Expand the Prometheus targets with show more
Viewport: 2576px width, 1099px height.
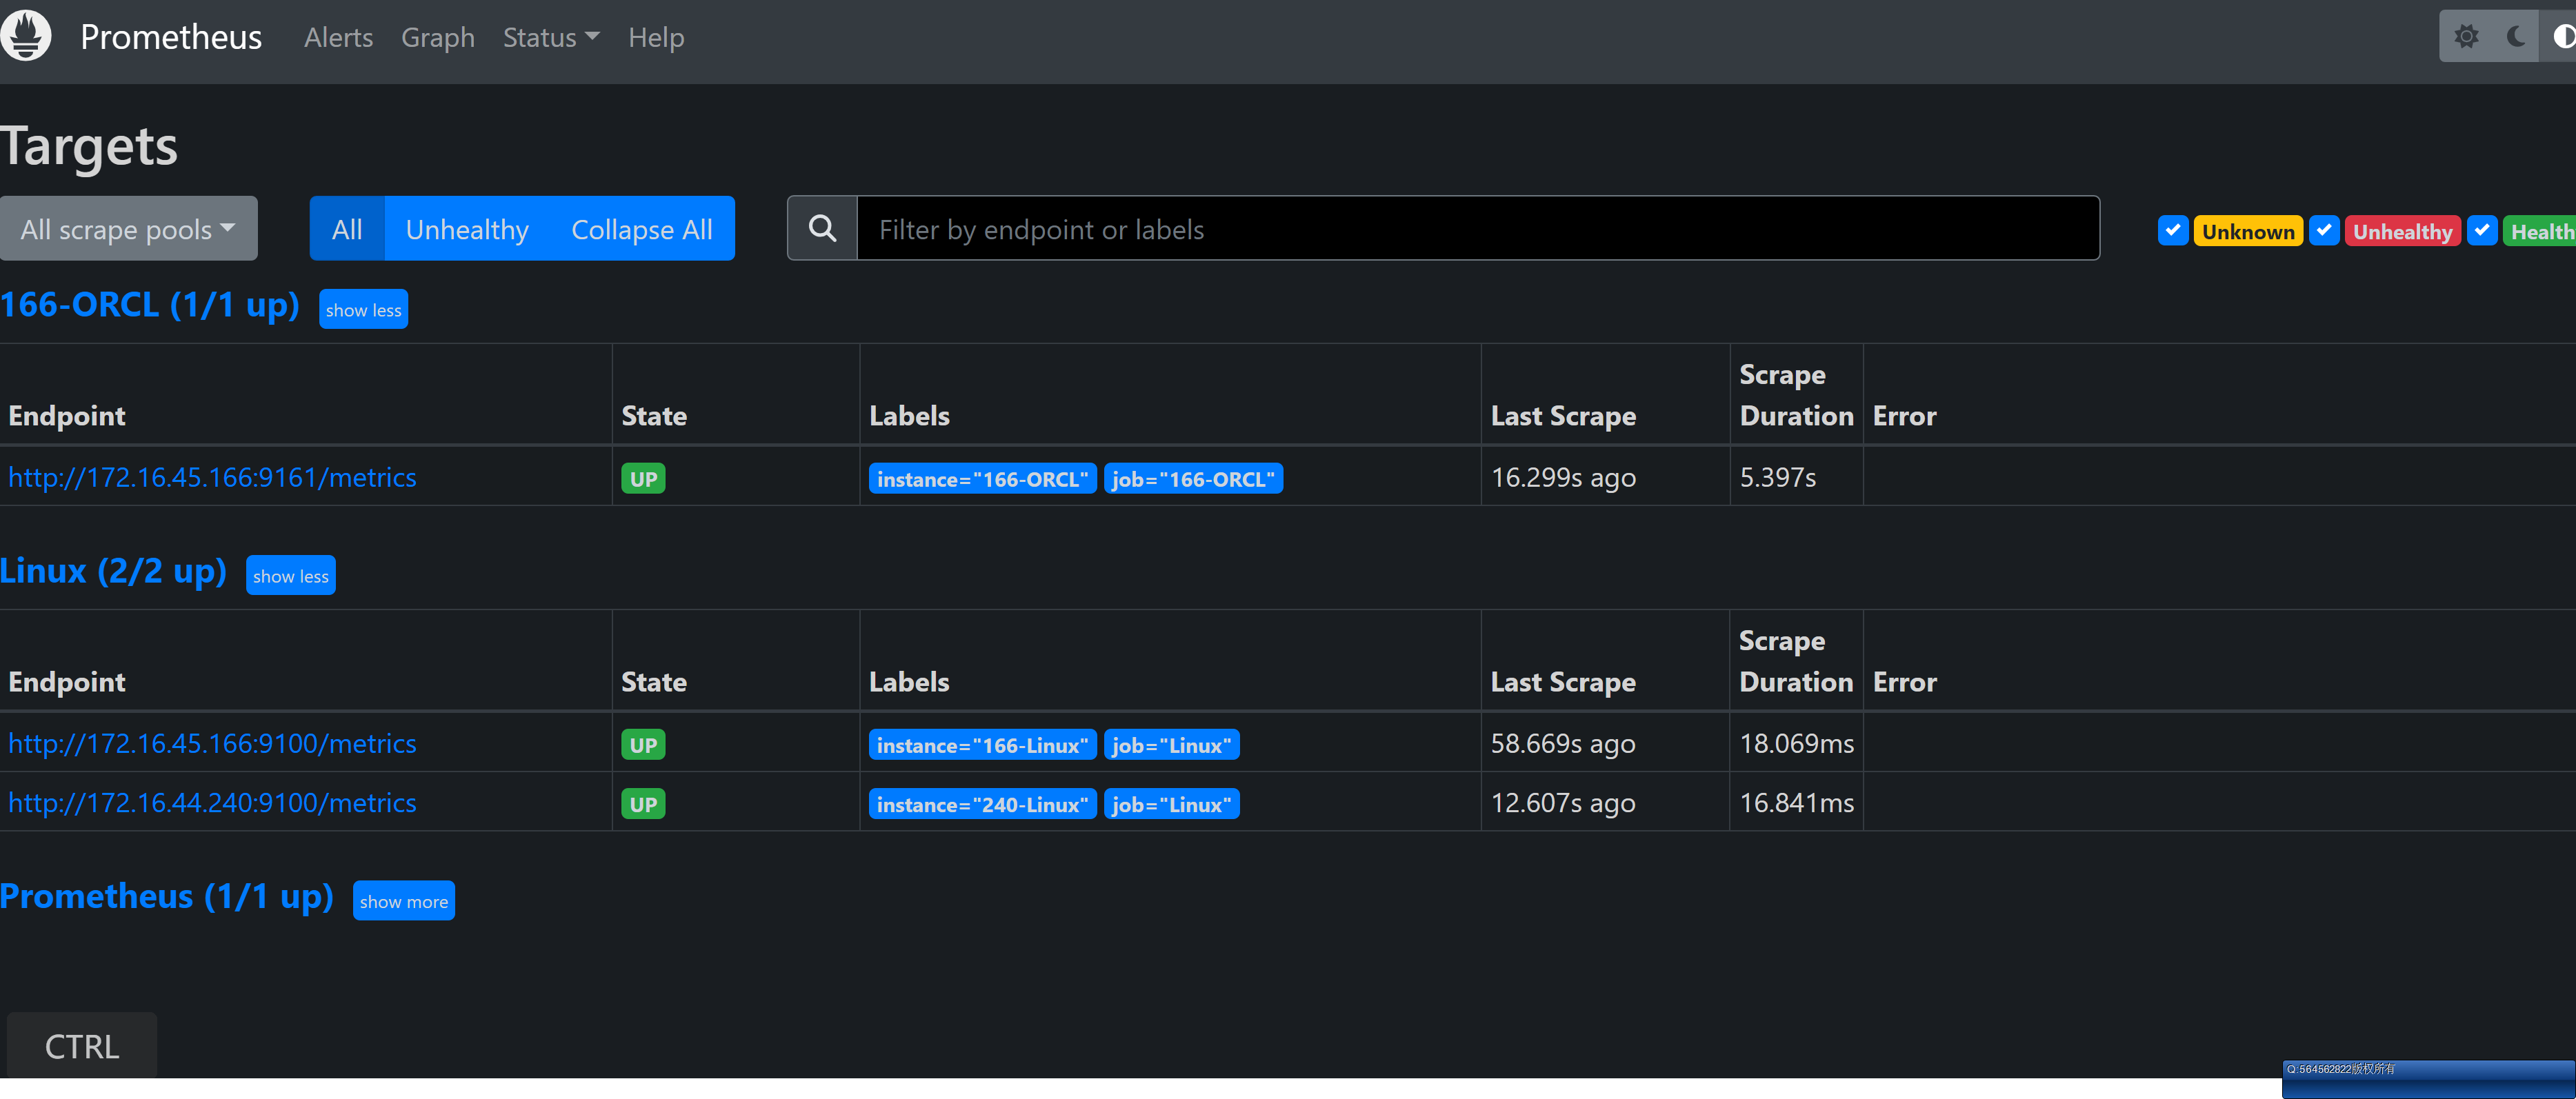point(403,900)
